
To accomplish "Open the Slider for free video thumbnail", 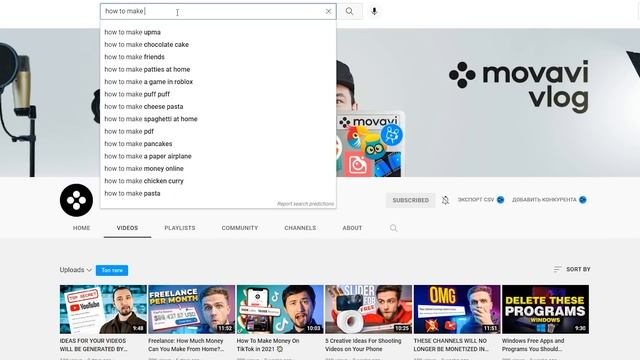I will [x=369, y=309].
